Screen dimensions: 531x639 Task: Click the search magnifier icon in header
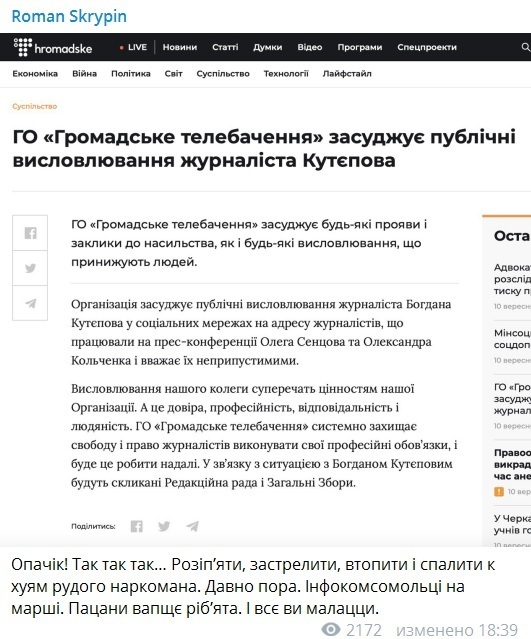tap(526, 47)
